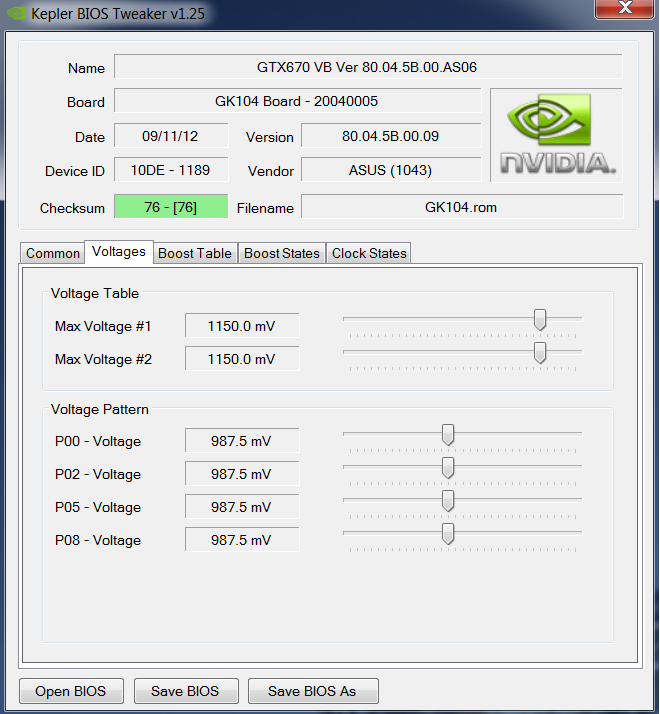Click the Vendor field ASUS (1043)
This screenshot has width=660, height=714.
(391, 170)
